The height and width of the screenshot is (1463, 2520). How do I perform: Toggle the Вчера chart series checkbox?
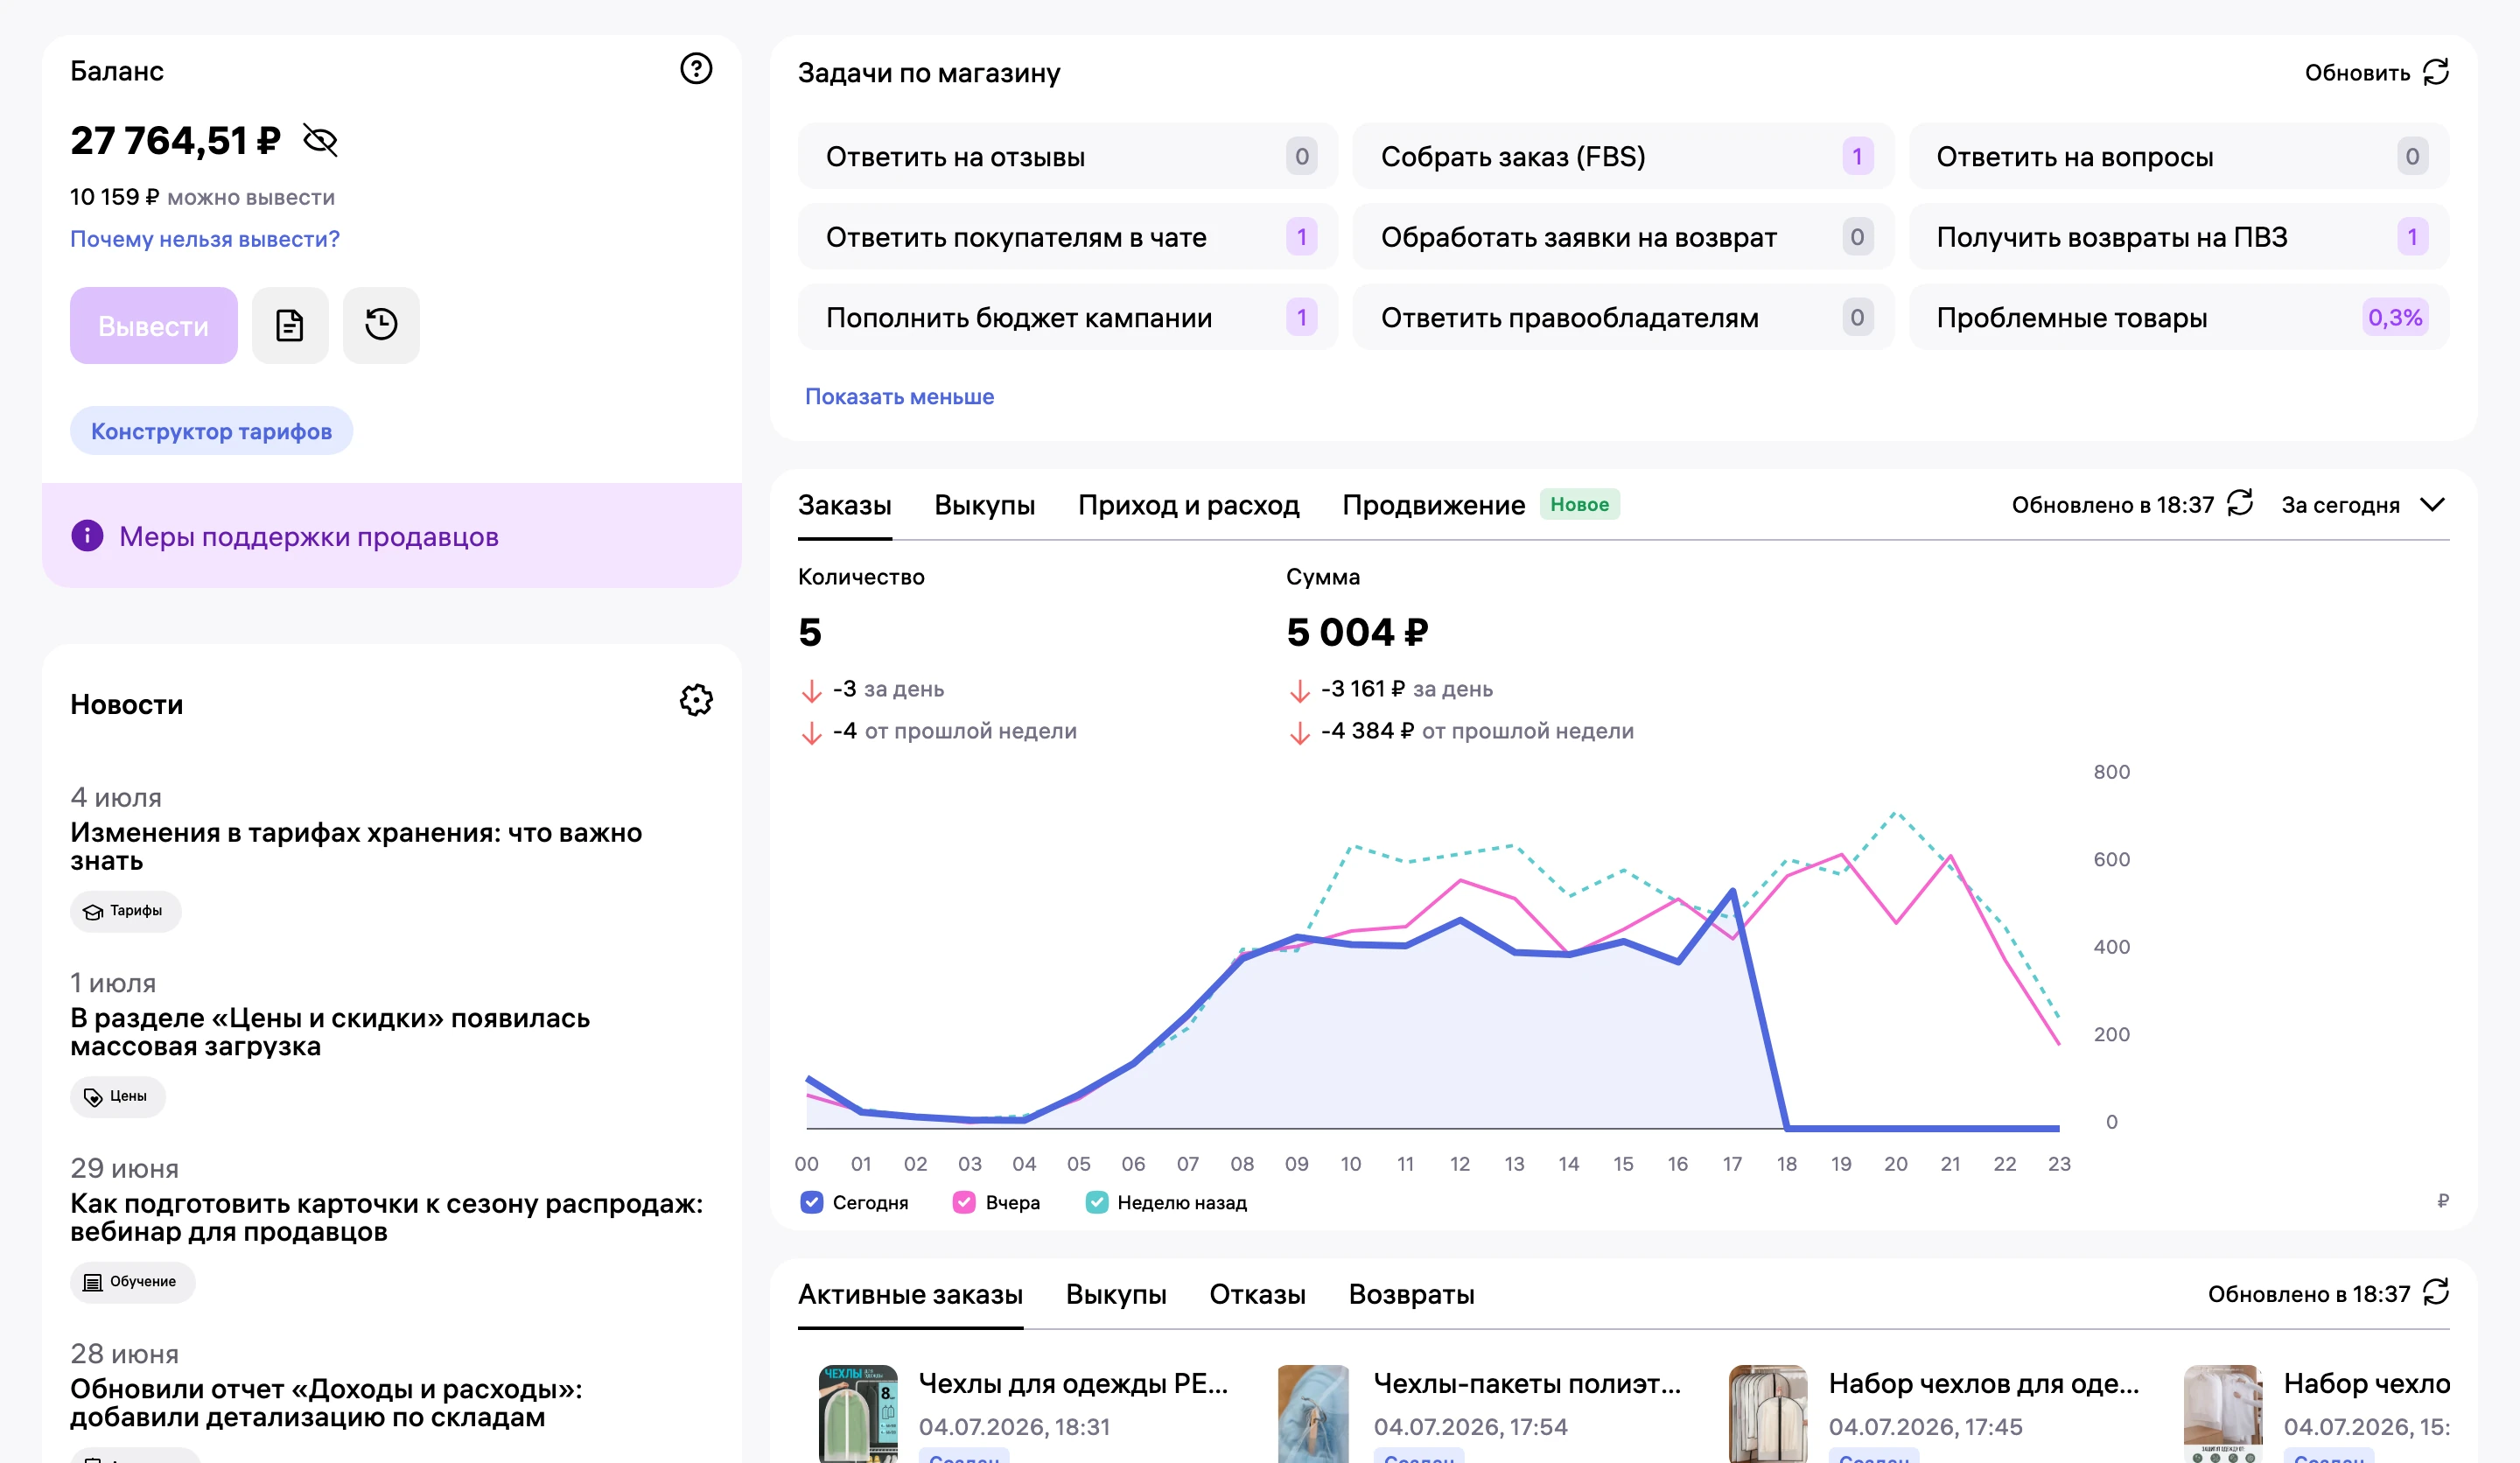[964, 1202]
